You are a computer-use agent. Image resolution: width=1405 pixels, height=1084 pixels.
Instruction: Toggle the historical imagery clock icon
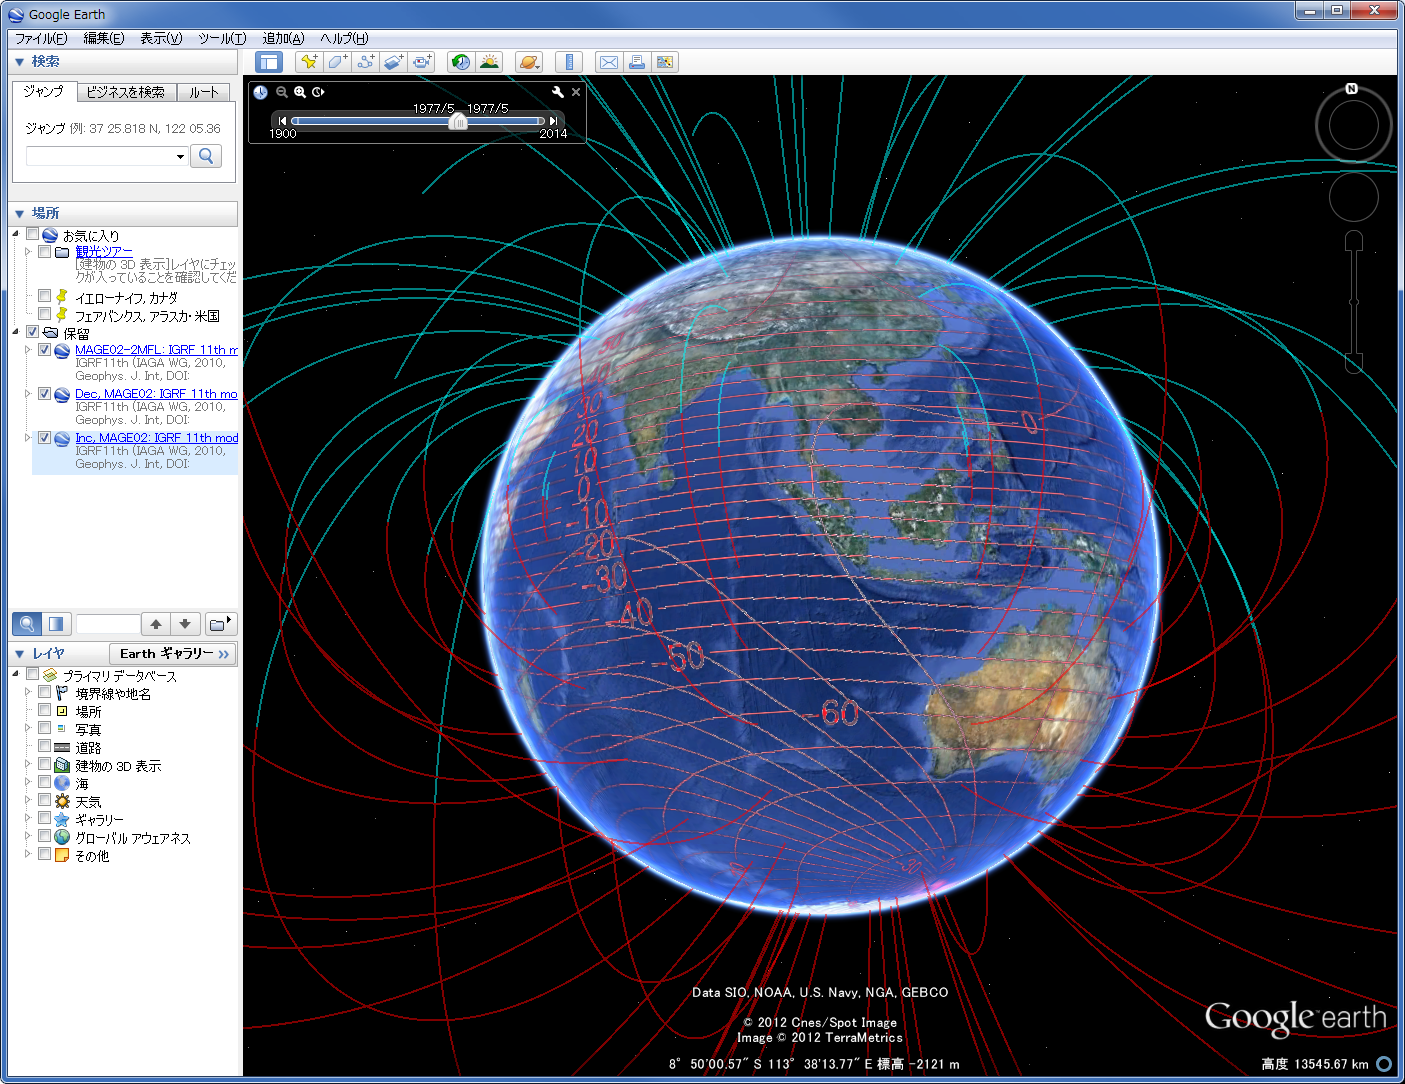coord(460,62)
